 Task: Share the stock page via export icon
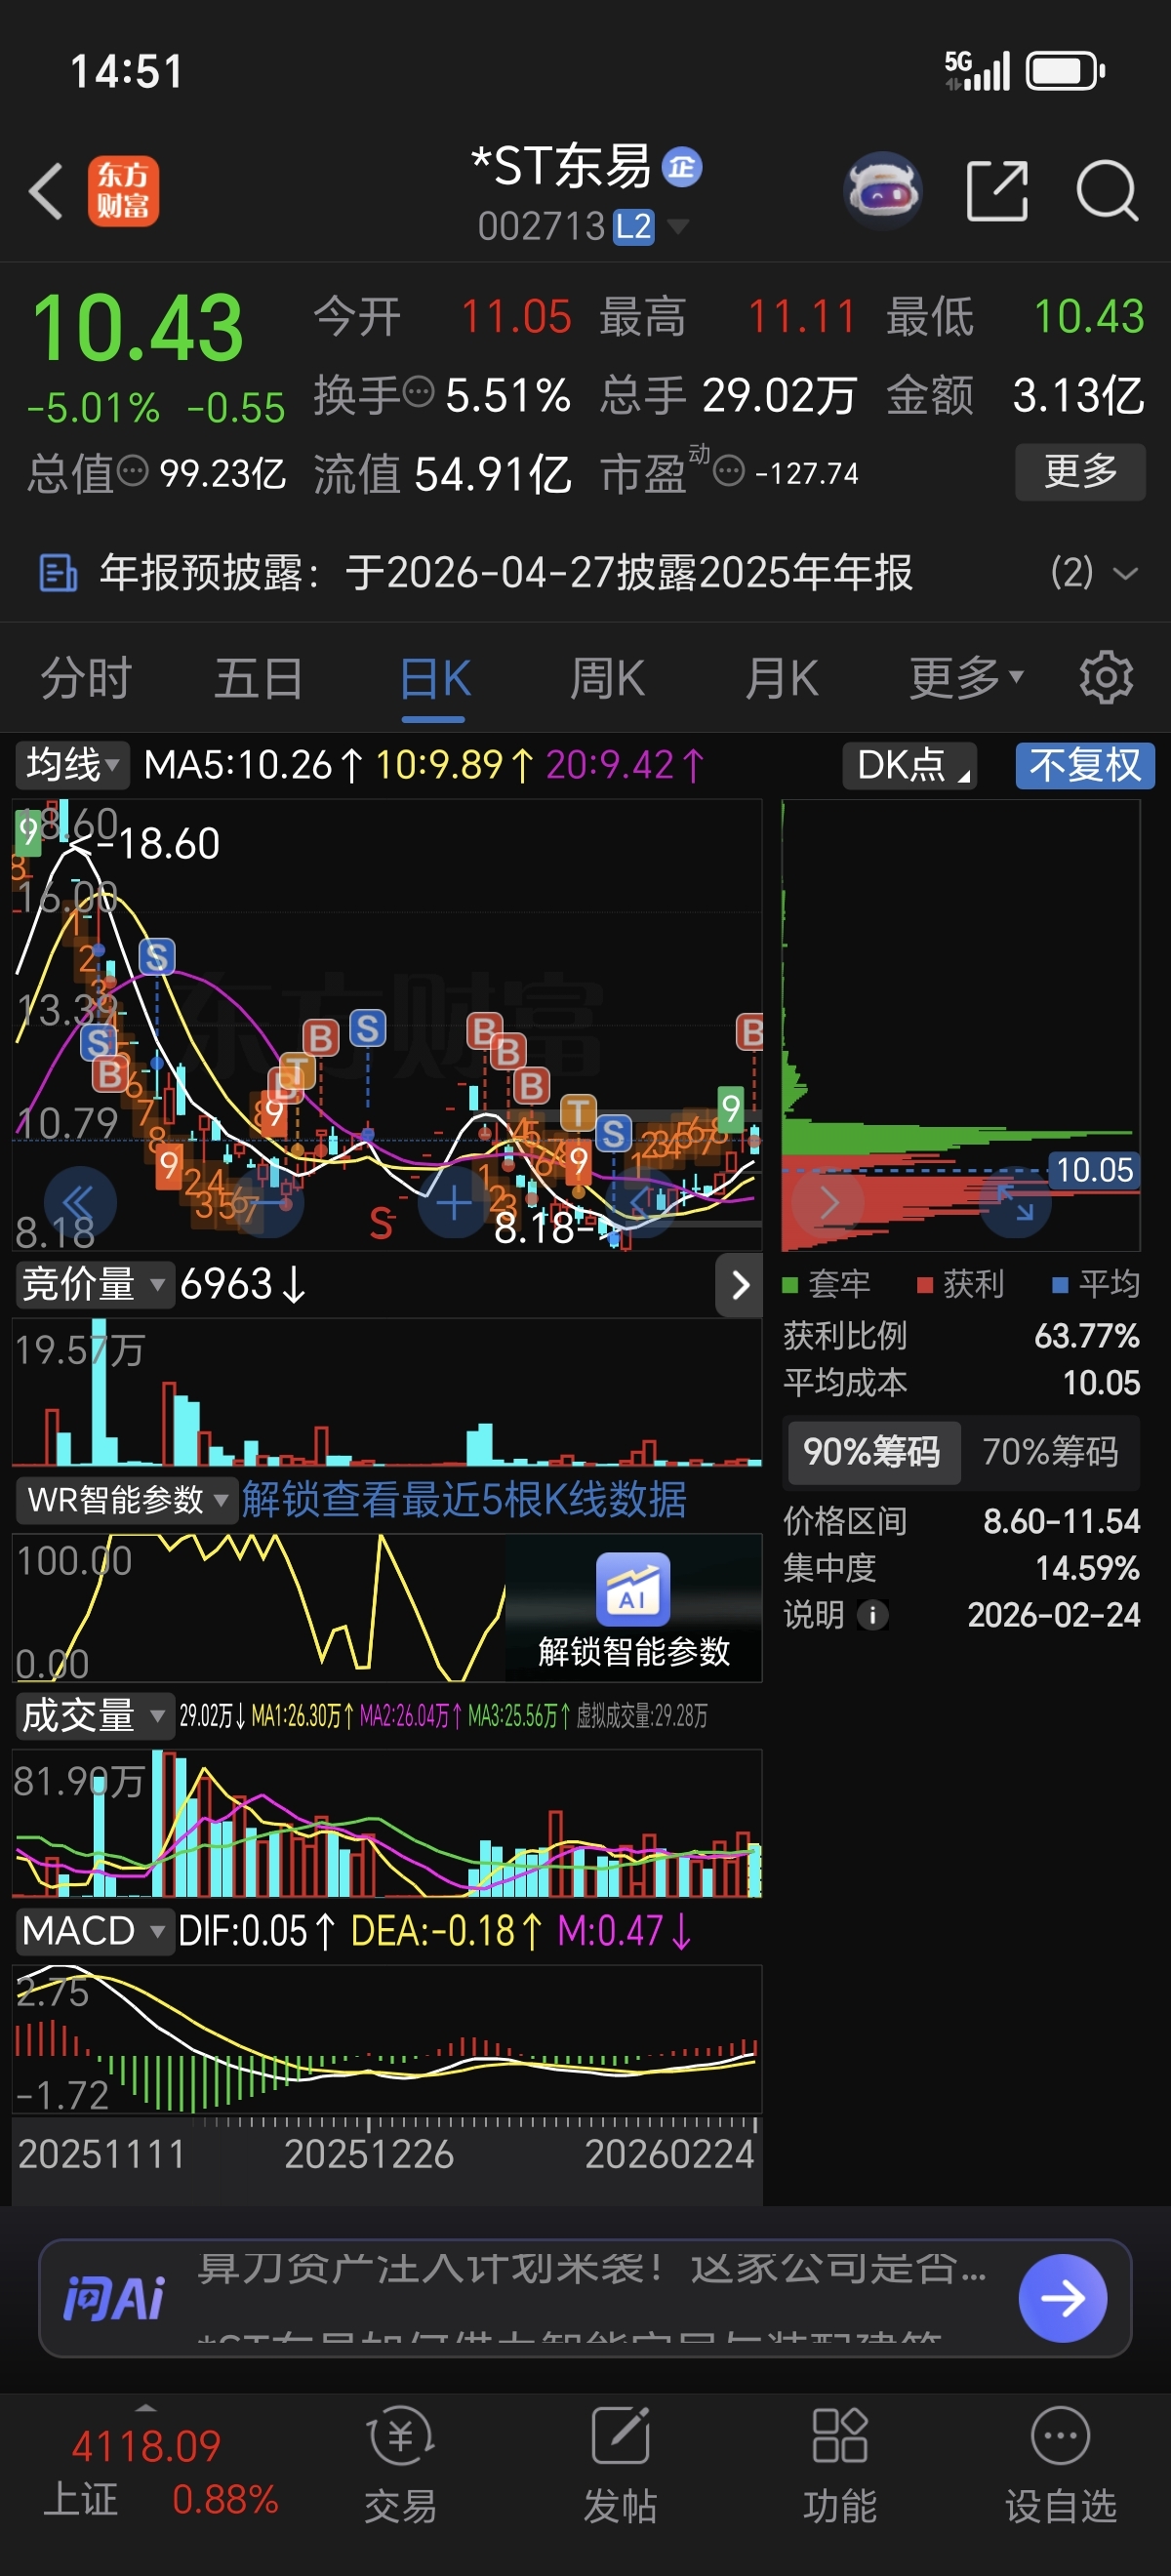[x=997, y=190]
